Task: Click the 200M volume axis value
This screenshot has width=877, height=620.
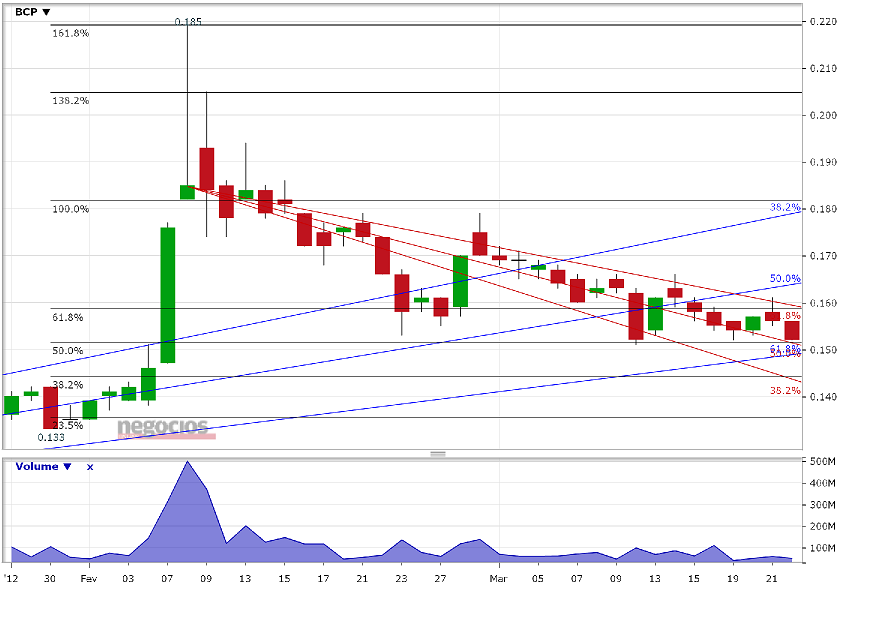Action: click(x=823, y=527)
